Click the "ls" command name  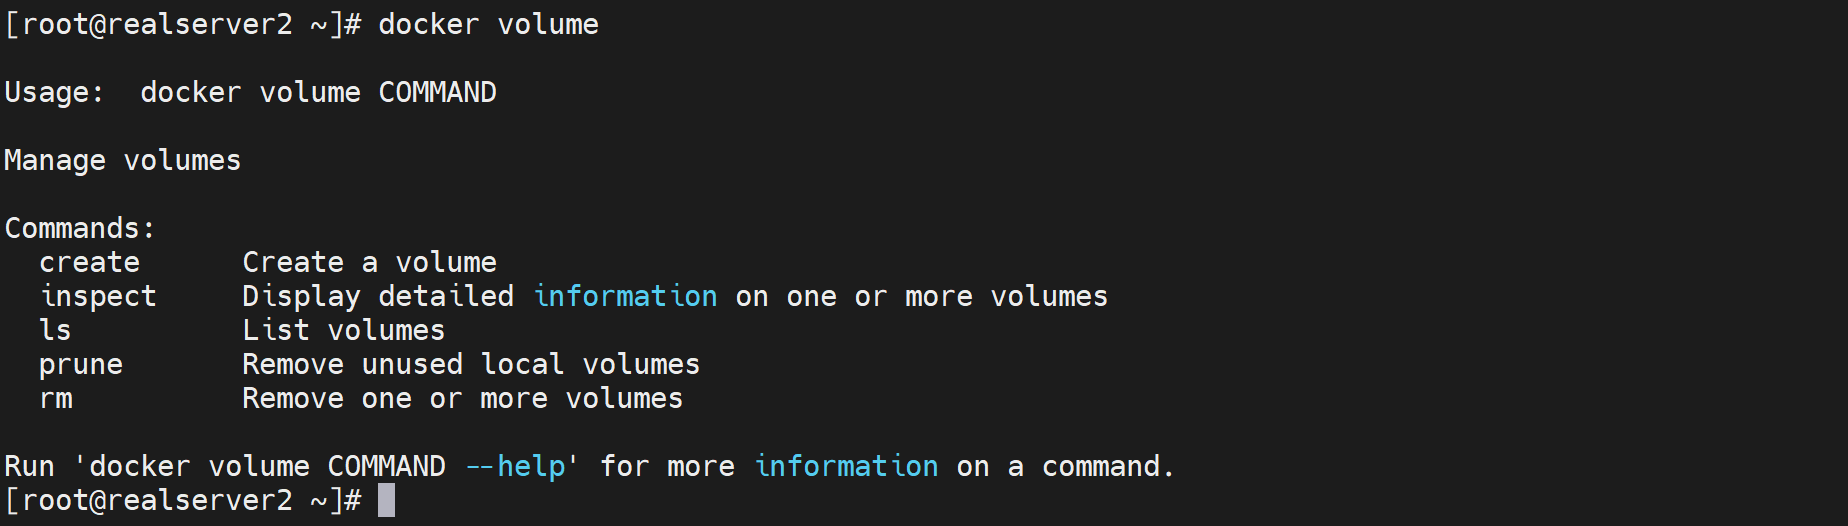56,331
